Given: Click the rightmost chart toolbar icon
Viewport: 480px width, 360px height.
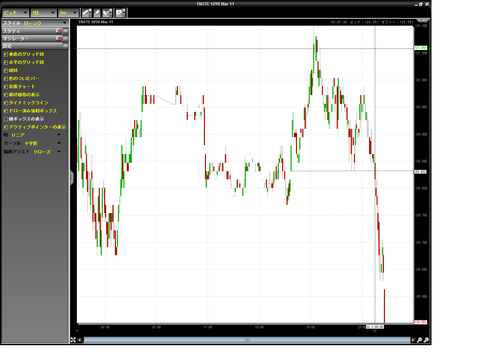Looking at the screenshot, I should click(120, 13).
